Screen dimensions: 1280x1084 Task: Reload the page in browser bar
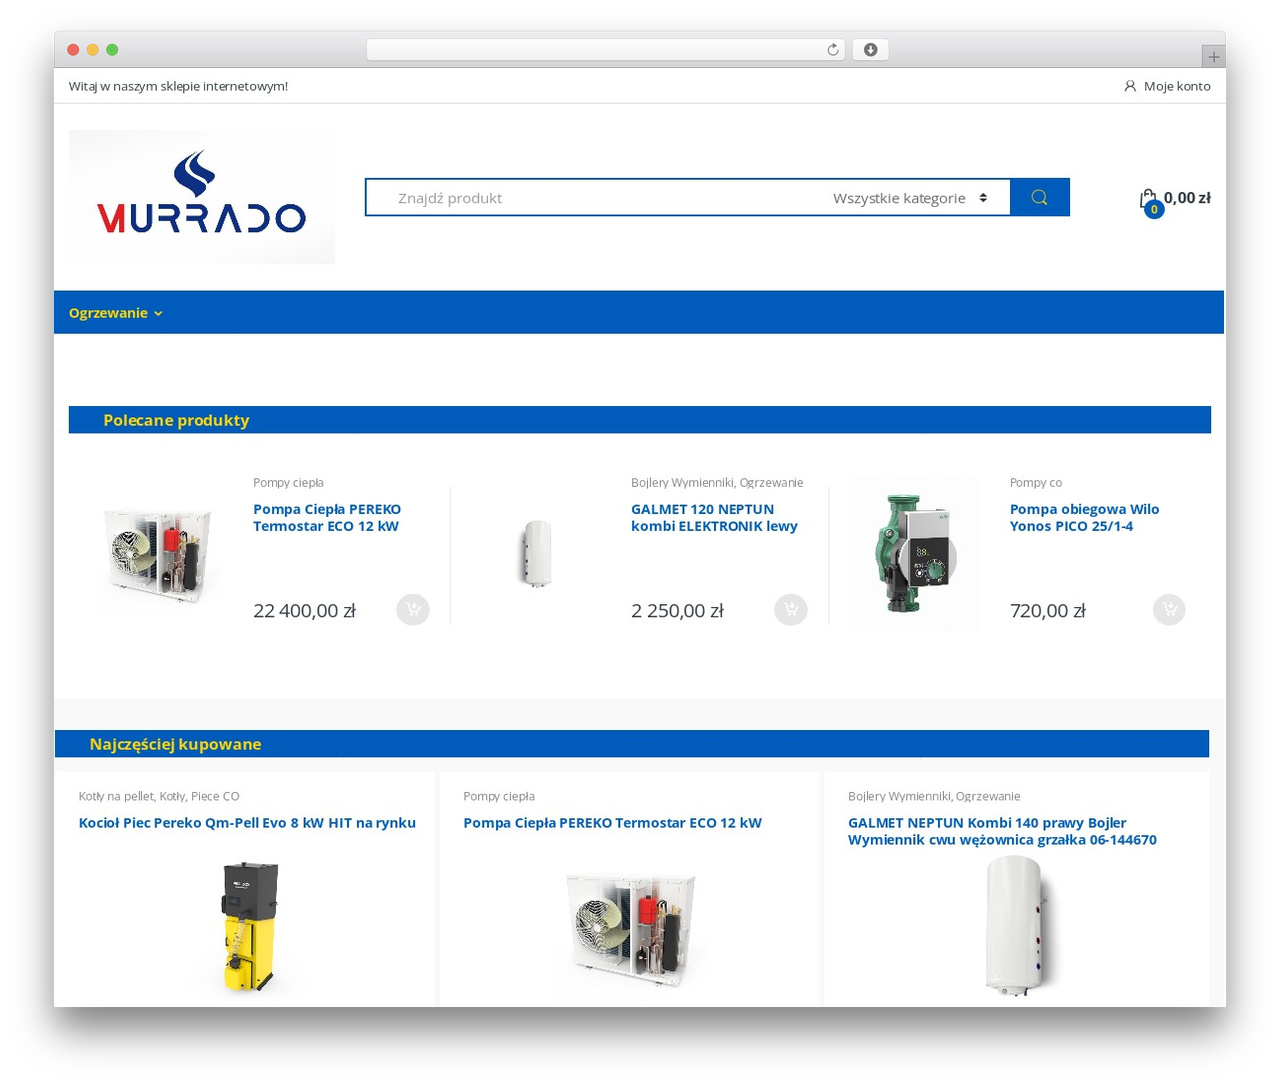click(x=833, y=50)
